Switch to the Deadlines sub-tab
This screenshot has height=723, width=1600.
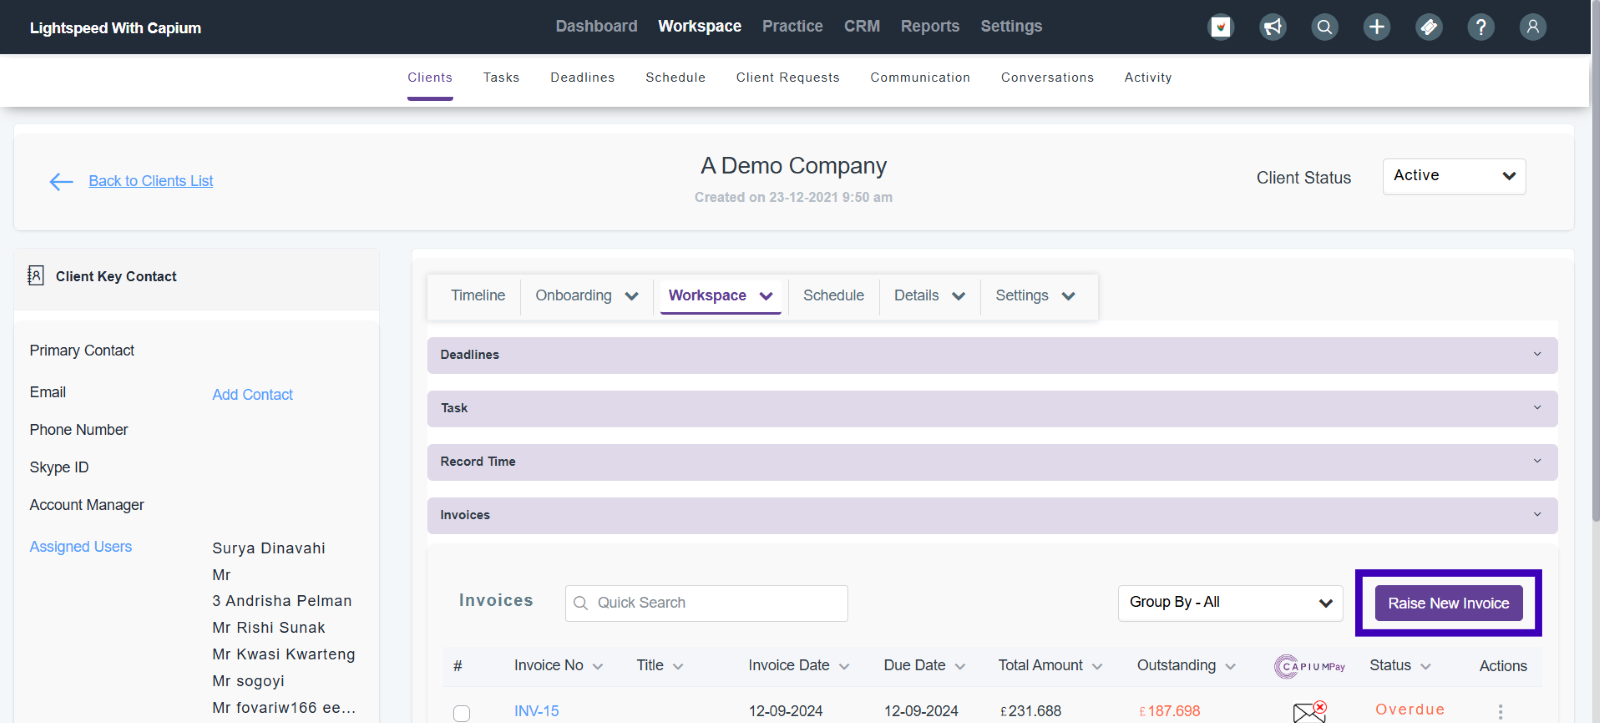pos(582,78)
